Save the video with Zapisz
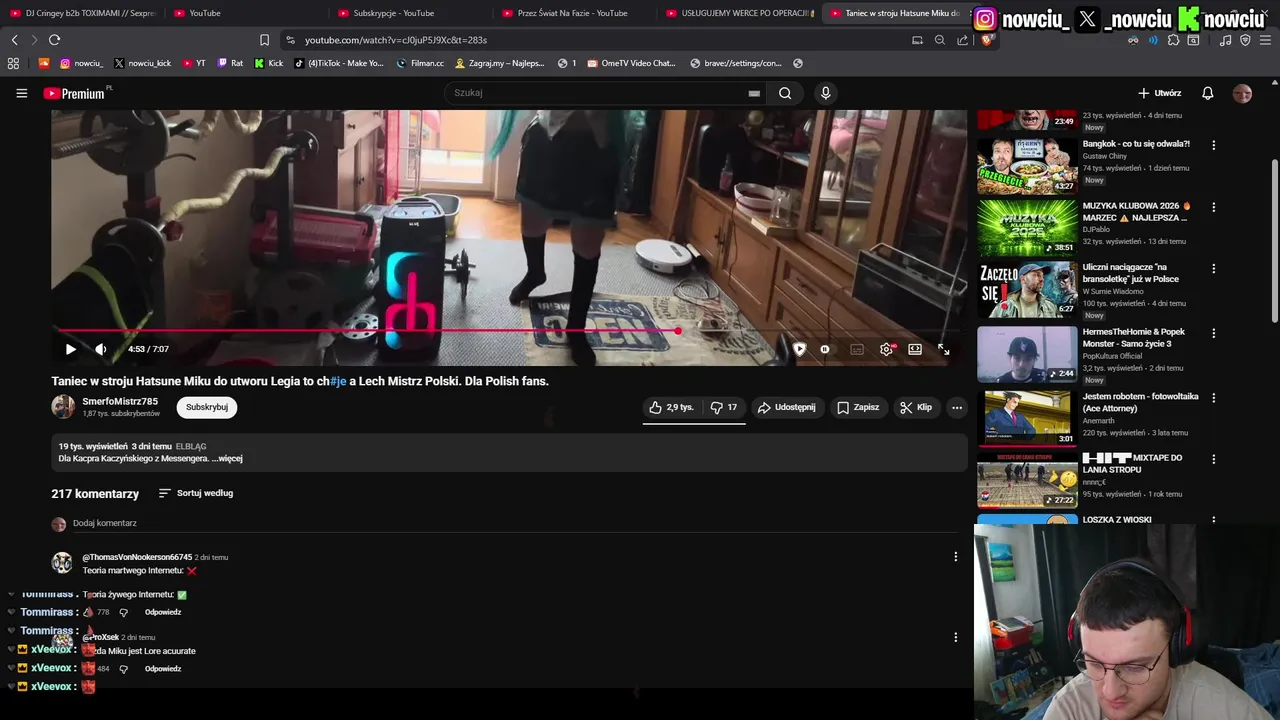The image size is (1280, 720). pos(858,407)
